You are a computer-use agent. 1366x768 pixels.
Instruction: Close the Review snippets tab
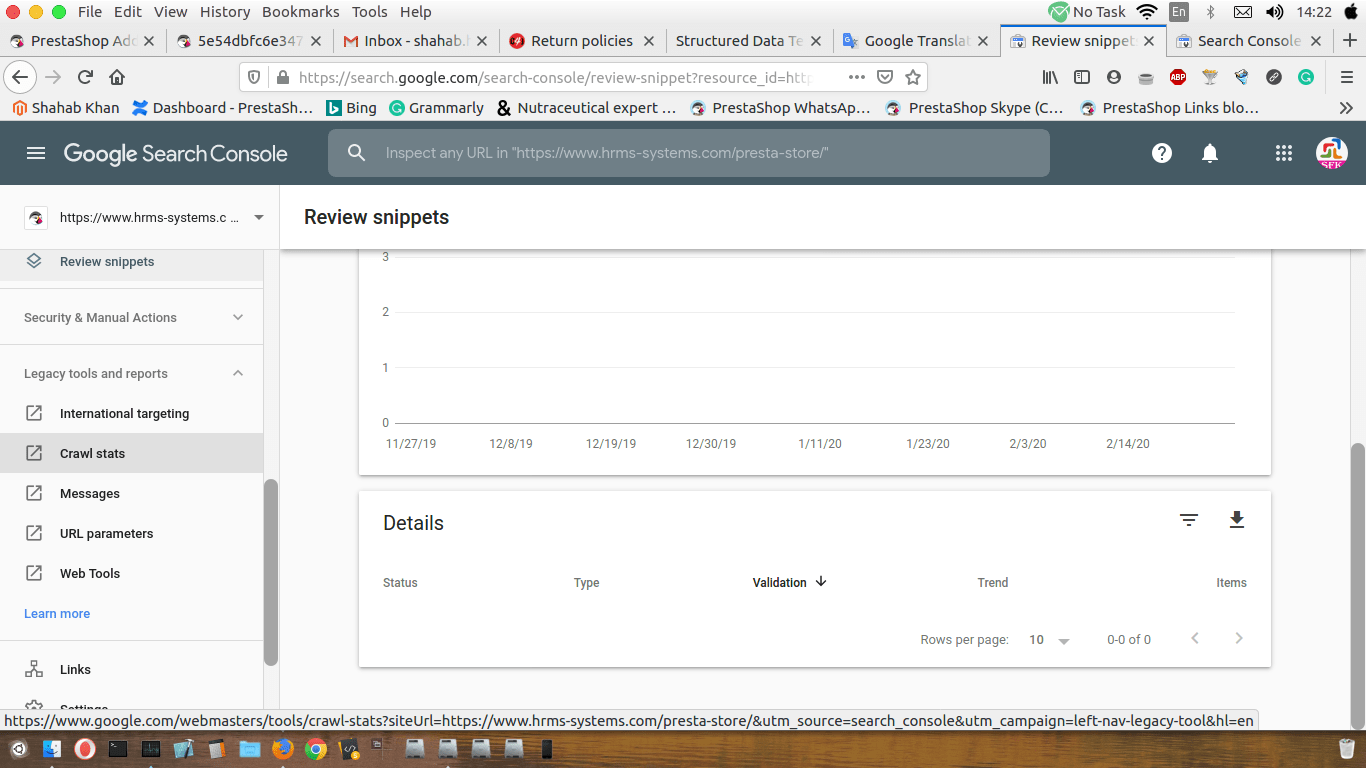pyautogui.click(x=1149, y=41)
